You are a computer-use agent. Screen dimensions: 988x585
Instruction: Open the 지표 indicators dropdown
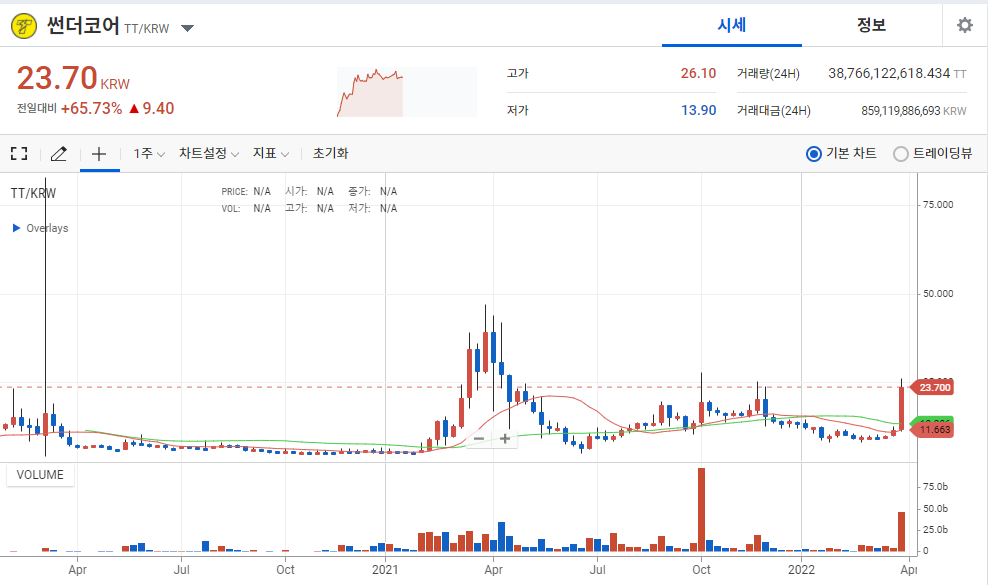[271, 153]
